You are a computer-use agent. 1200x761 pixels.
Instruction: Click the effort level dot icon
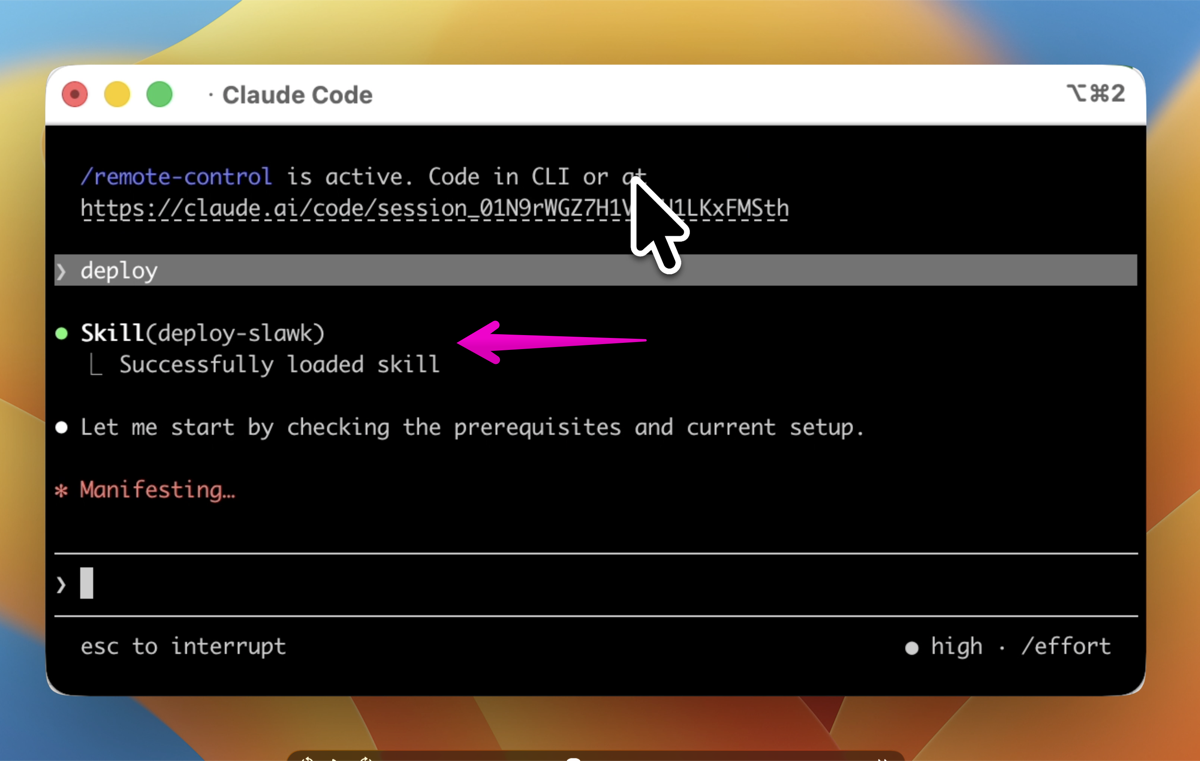[x=912, y=648]
